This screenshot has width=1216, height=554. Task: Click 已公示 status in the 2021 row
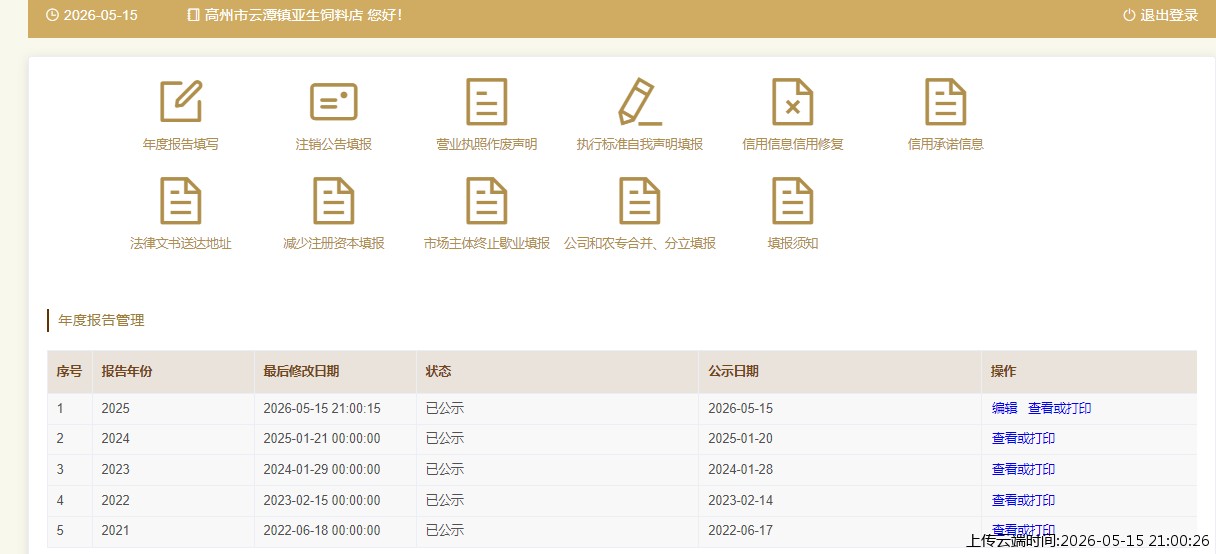pyautogui.click(x=445, y=530)
